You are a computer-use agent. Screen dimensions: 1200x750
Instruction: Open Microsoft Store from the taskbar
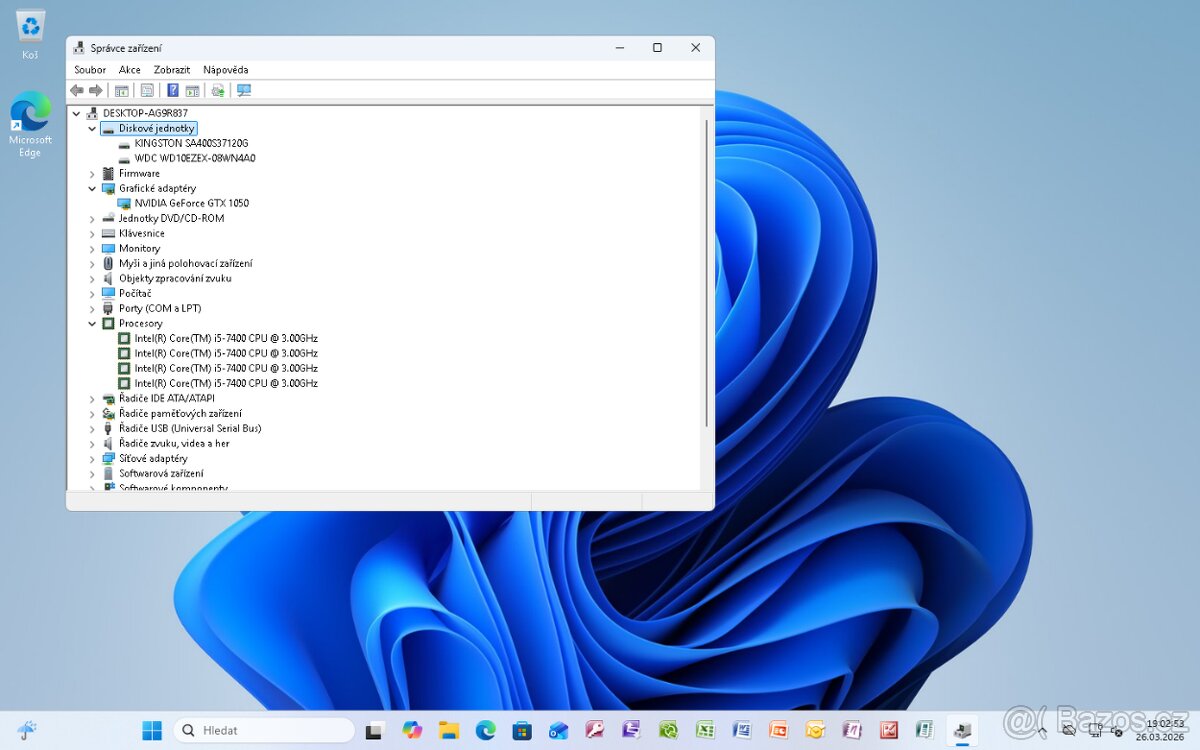point(522,730)
